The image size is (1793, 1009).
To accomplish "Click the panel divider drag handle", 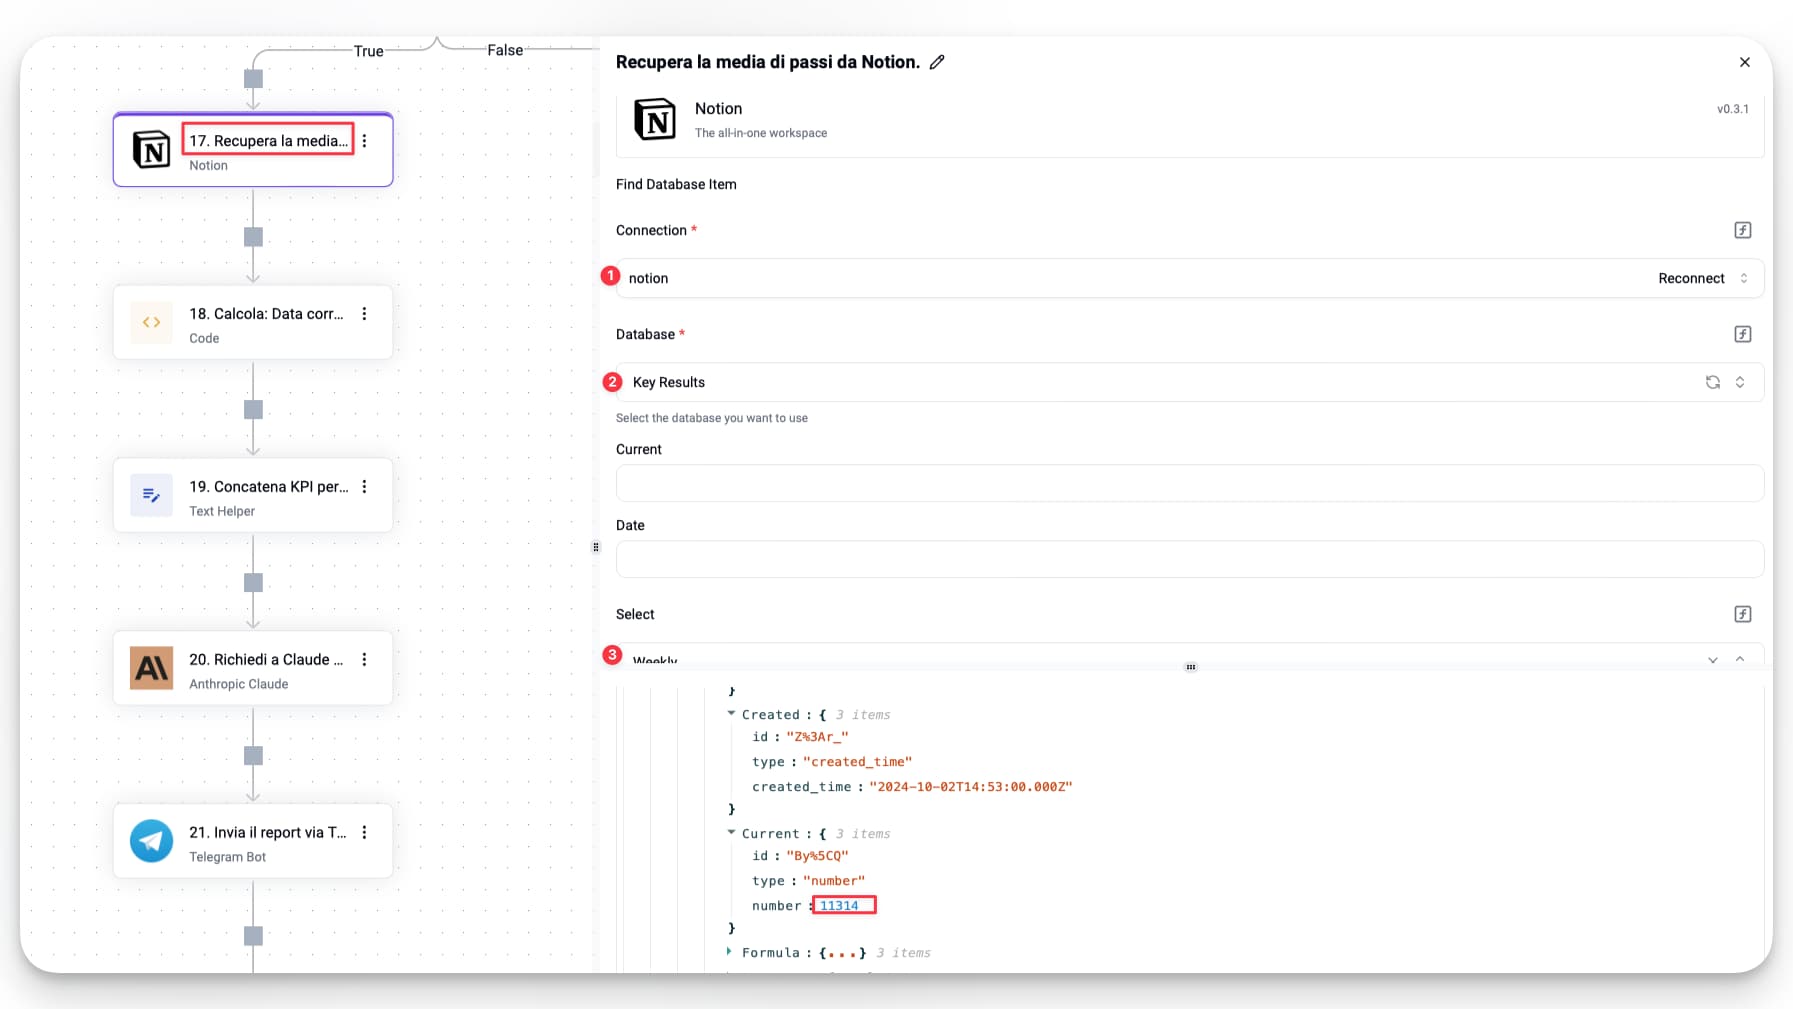I will [x=596, y=547].
